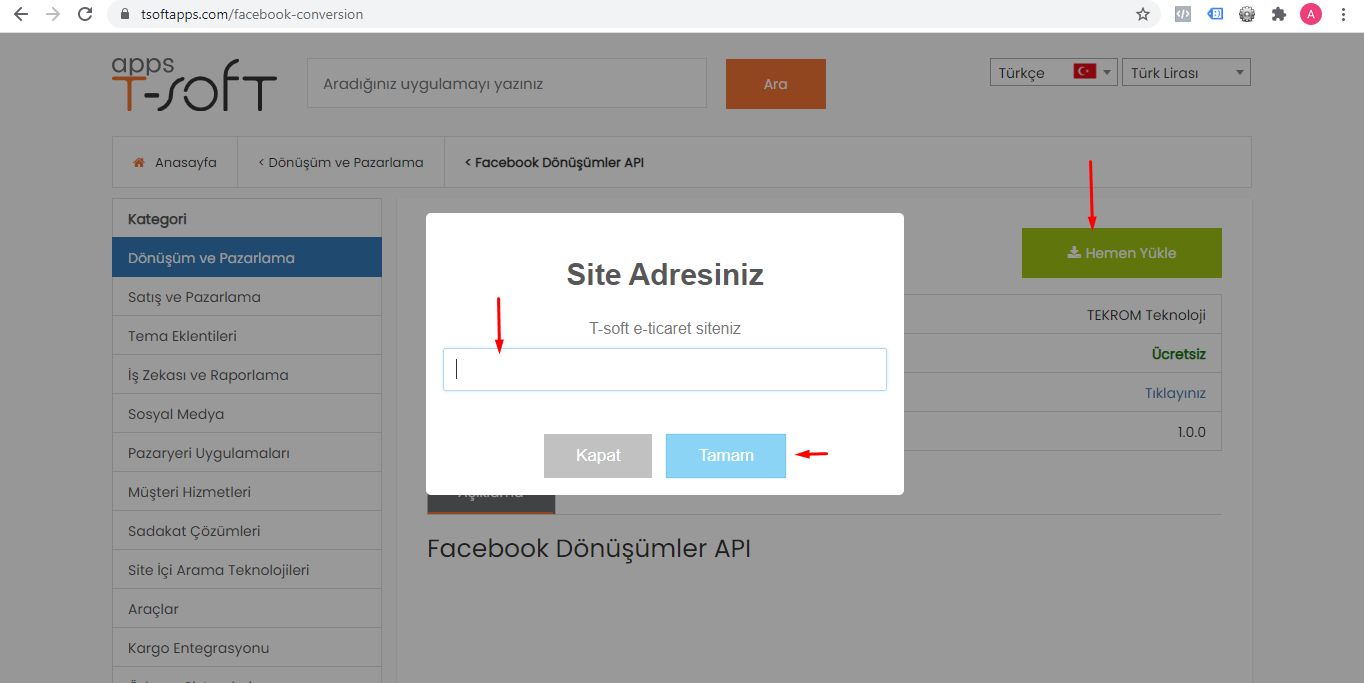The image size is (1364, 683).
Task: Click the Anasayfa home icon
Action: 139,162
